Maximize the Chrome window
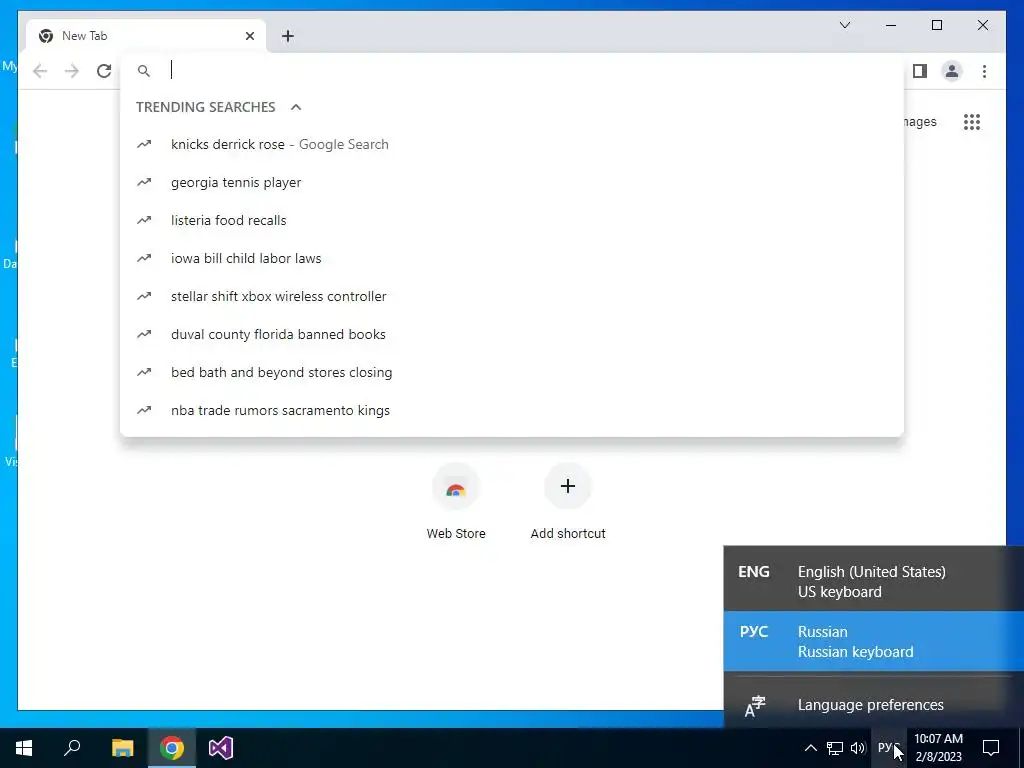The image size is (1024, 768). [936, 25]
